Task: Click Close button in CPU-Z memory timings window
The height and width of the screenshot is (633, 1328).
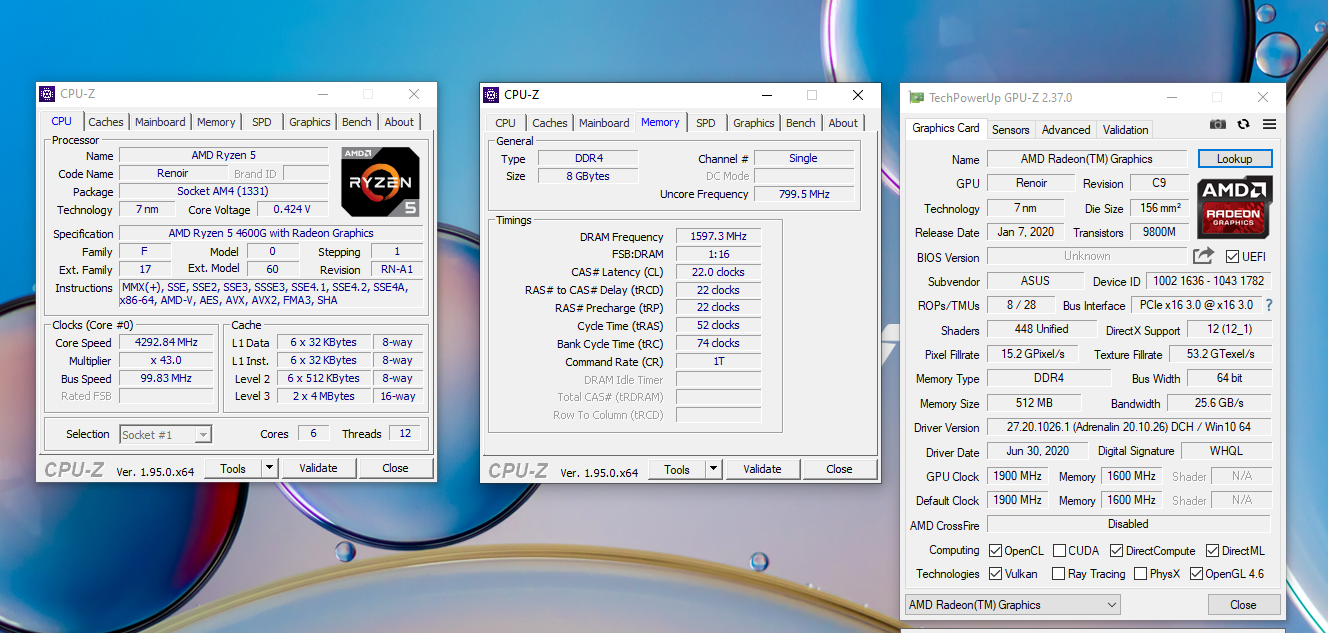Action: [839, 469]
